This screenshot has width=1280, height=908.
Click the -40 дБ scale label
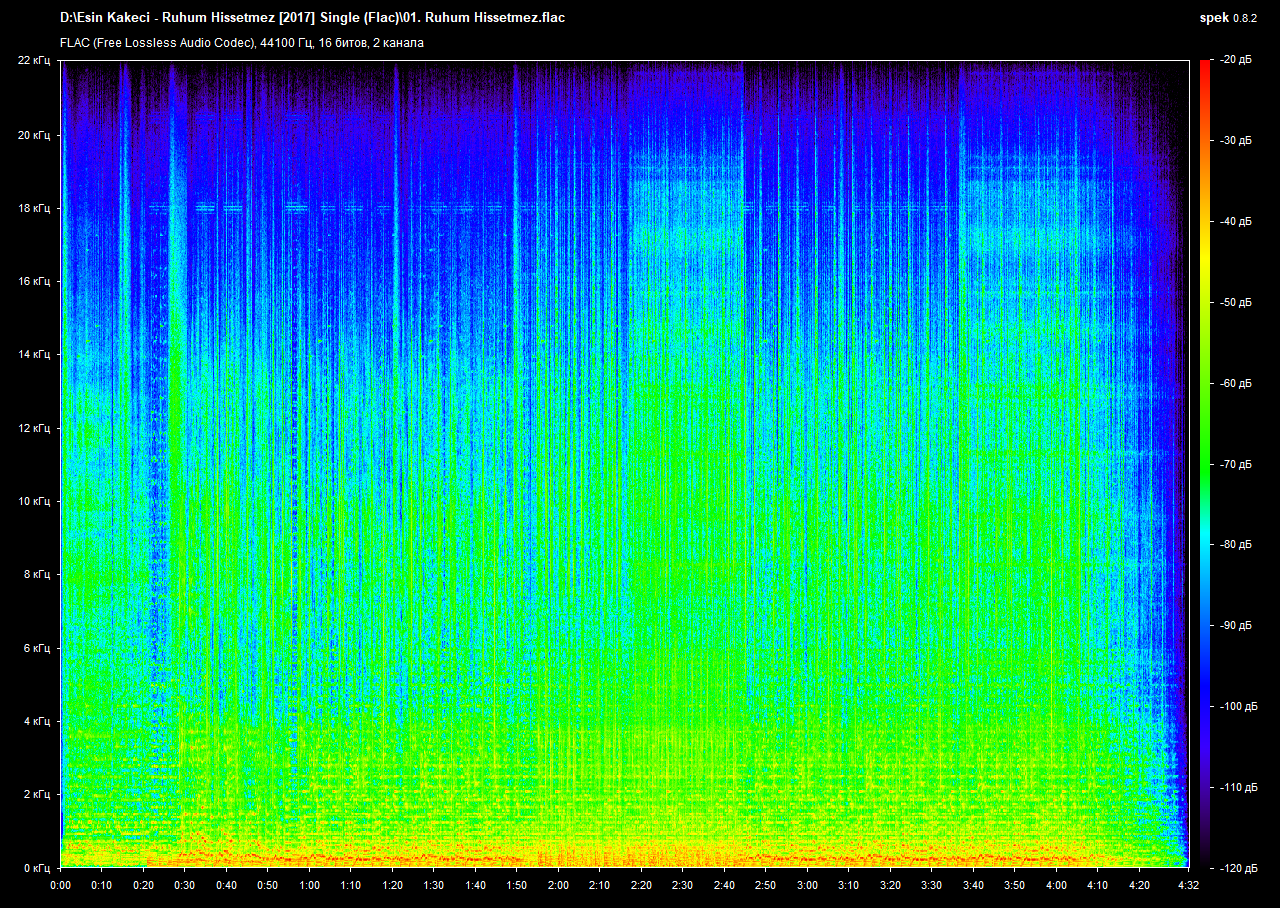tap(1236, 222)
